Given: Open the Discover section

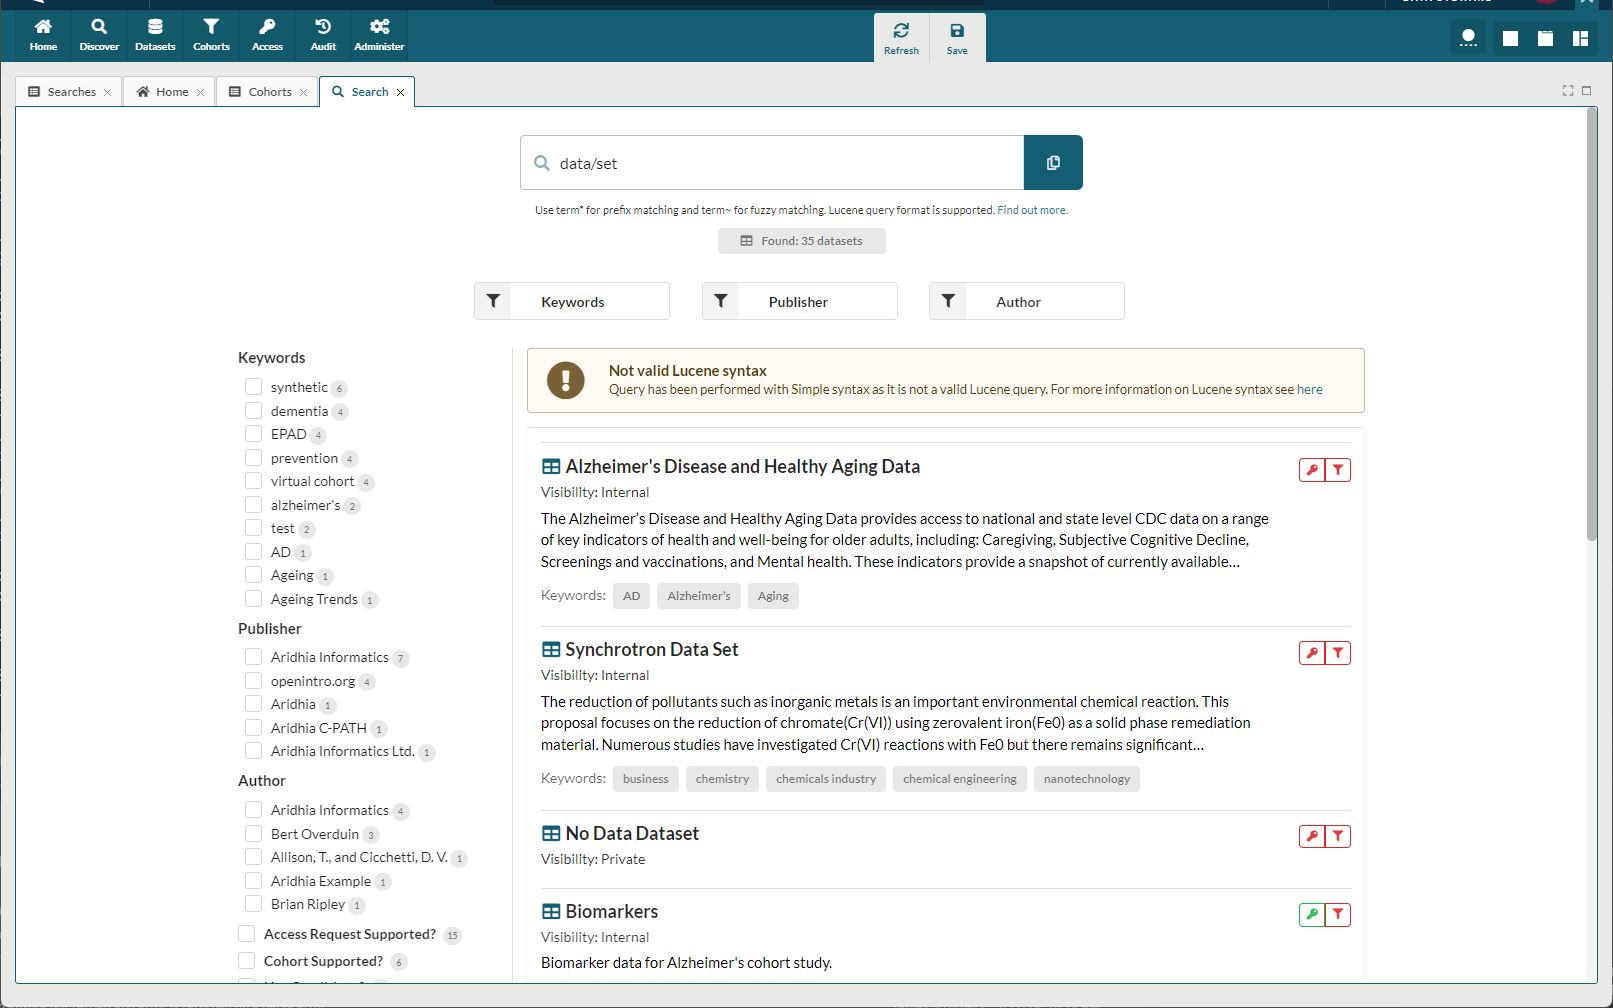Looking at the screenshot, I should 98,35.
